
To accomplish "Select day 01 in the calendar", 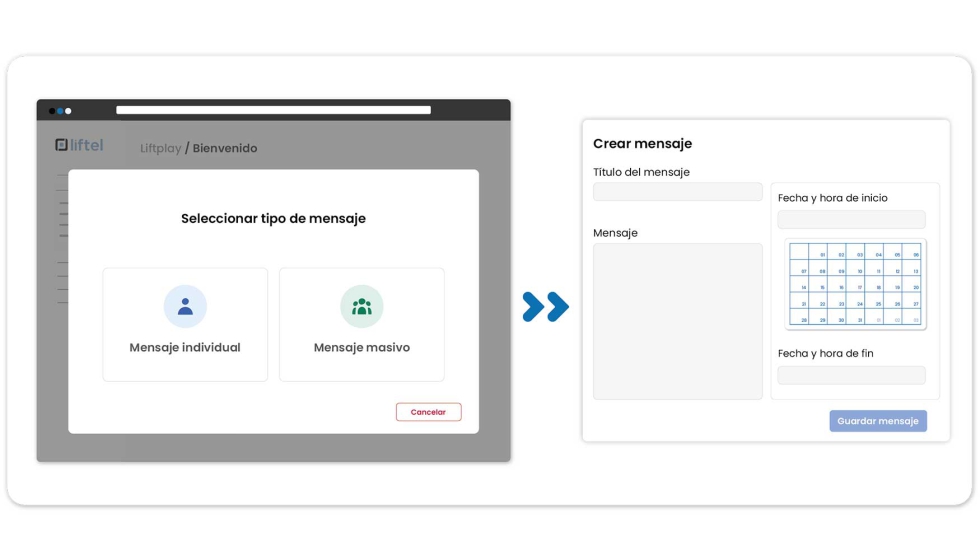I will point(818,254).
